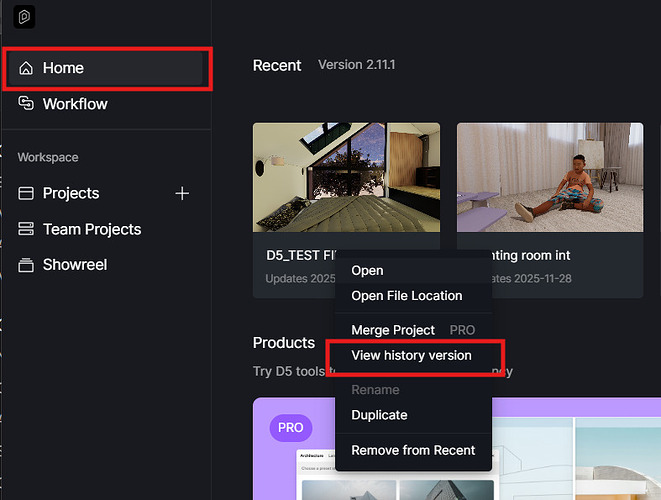Select View history version option
661x500 pixels.
click(411, 355)
